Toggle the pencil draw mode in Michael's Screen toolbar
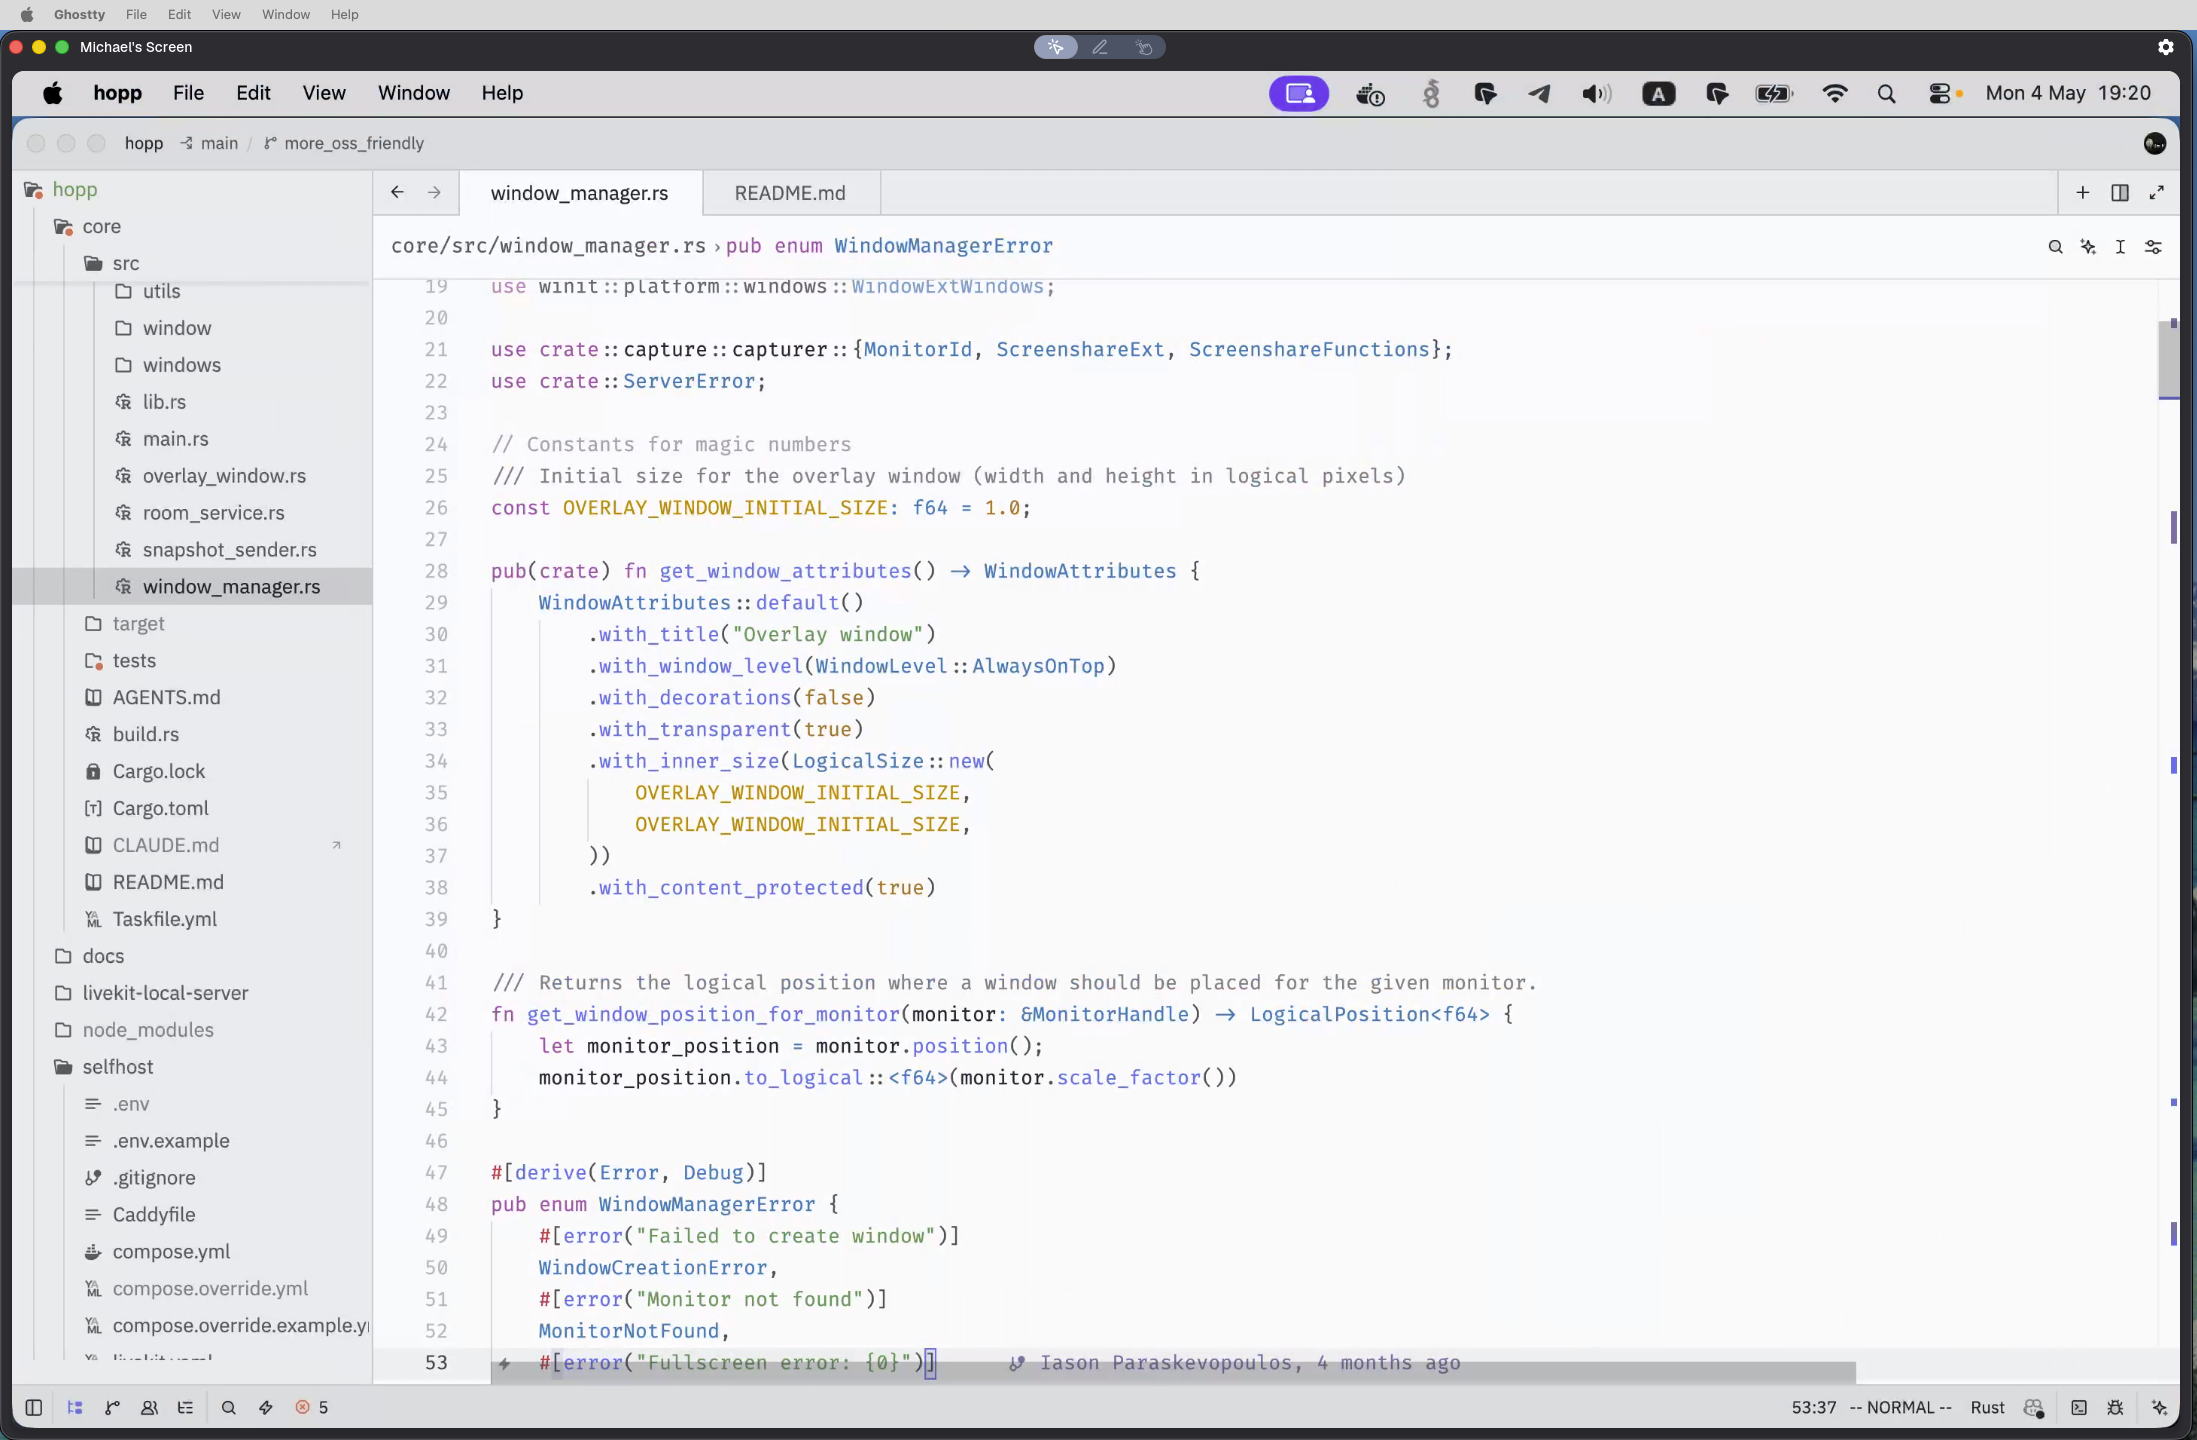This screenshot has width=2197, height=1440. [1100, 47]
